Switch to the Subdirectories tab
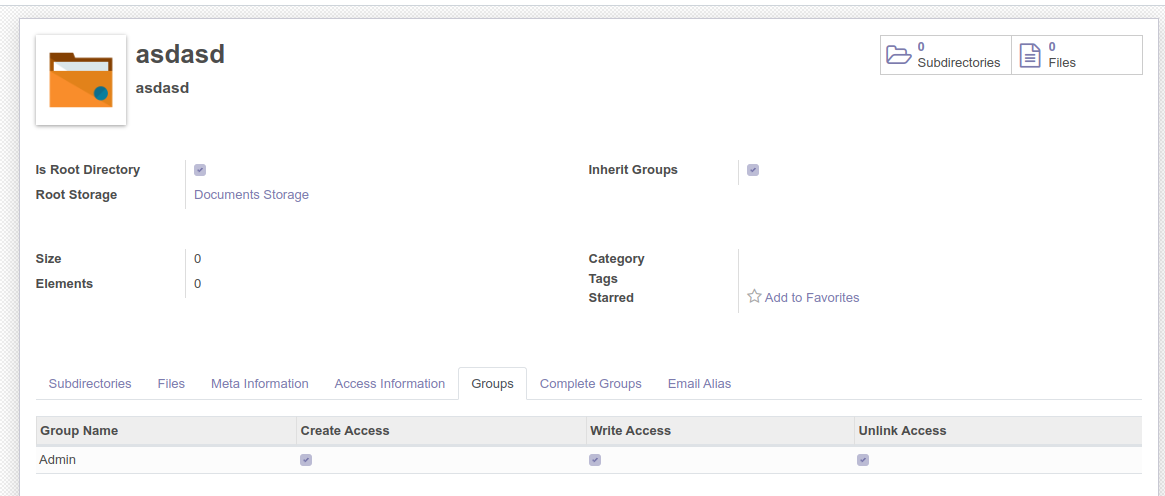The image size is (1165, 496). [90, 384]
